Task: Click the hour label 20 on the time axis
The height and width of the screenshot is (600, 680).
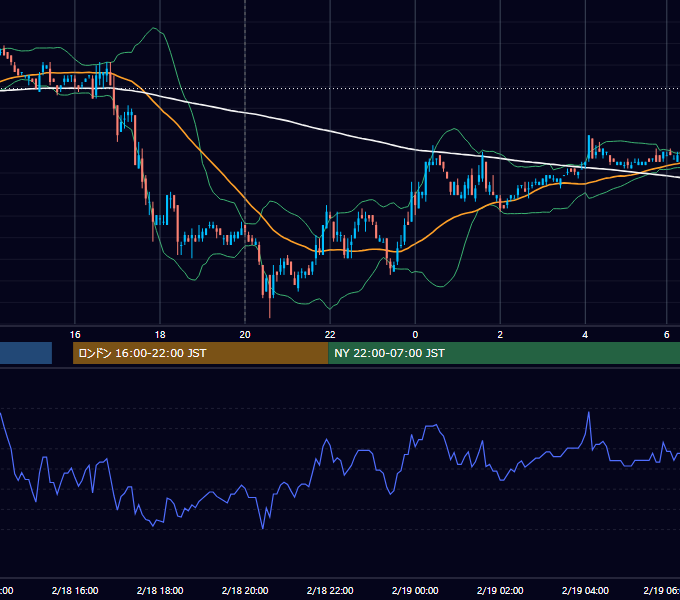Action: (x=245, y=335)
